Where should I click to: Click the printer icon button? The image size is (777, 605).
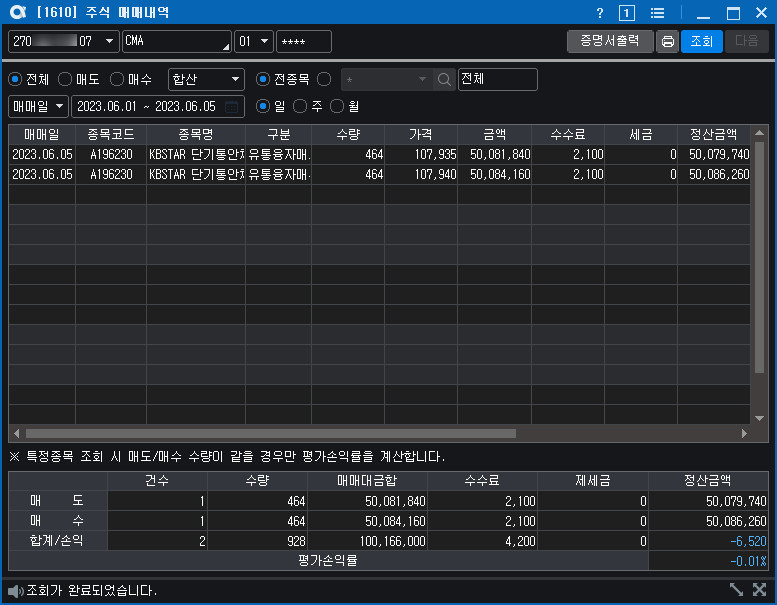click(x=667, y=41)
